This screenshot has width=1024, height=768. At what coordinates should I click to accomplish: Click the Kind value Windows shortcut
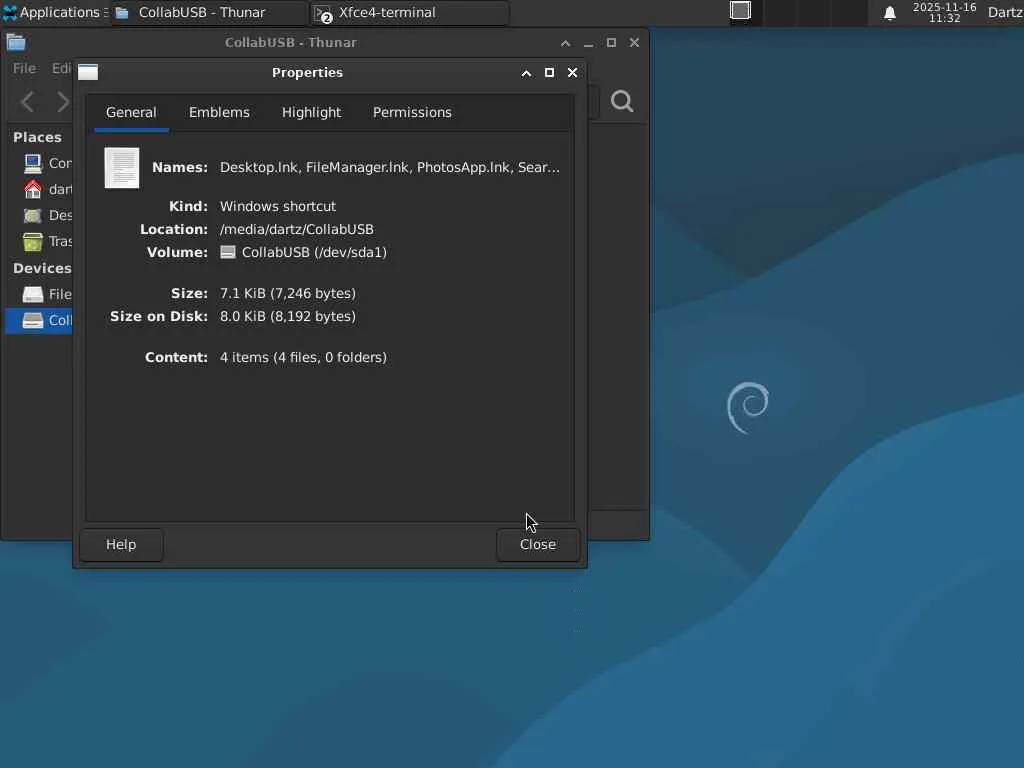[278, 206]
